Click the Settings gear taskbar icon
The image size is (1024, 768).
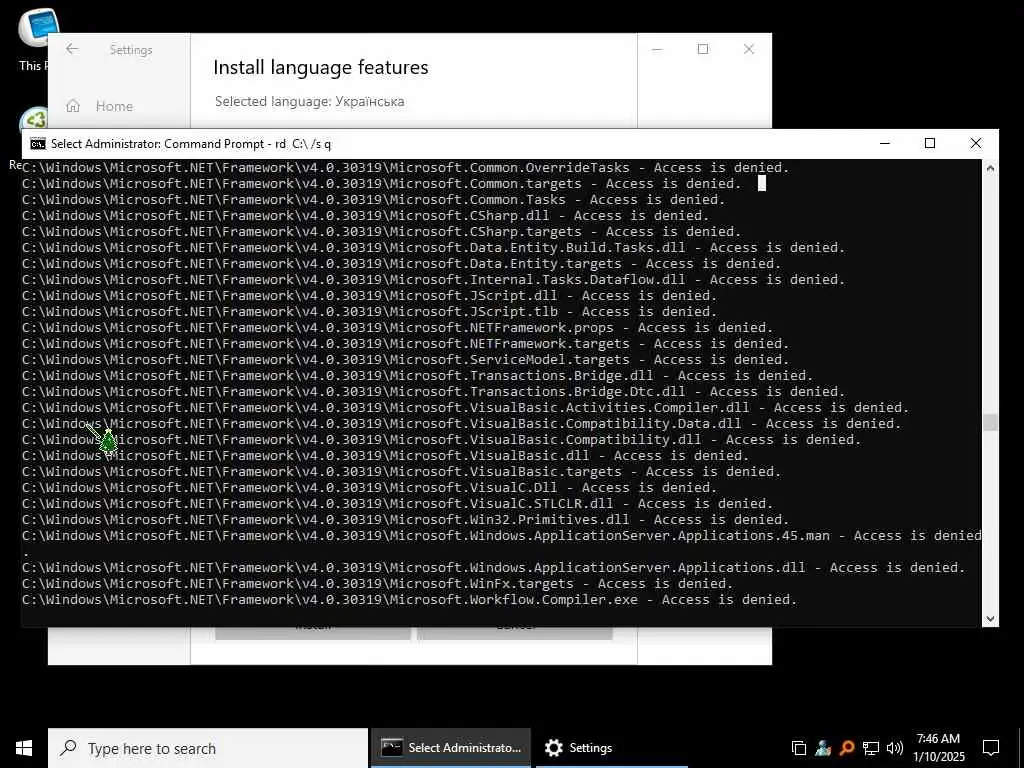coord(554,748)
